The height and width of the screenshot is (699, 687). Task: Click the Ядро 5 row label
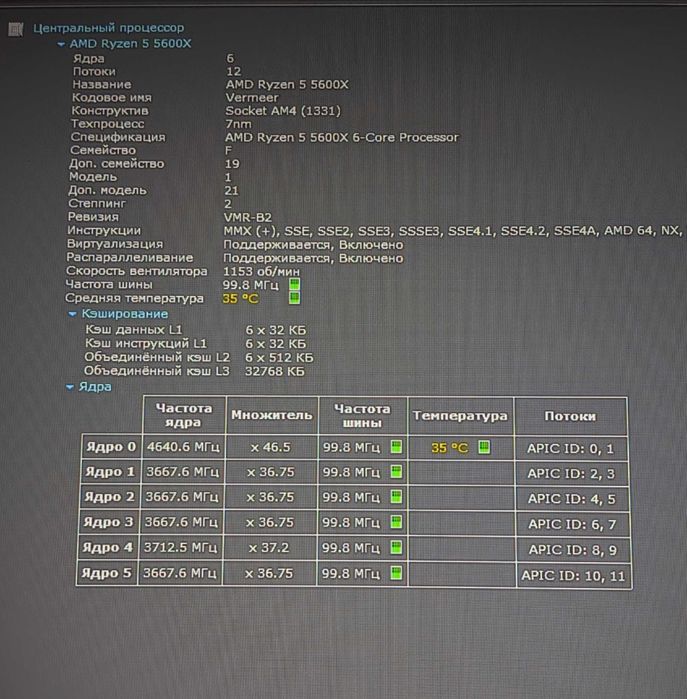pos(107,573)
